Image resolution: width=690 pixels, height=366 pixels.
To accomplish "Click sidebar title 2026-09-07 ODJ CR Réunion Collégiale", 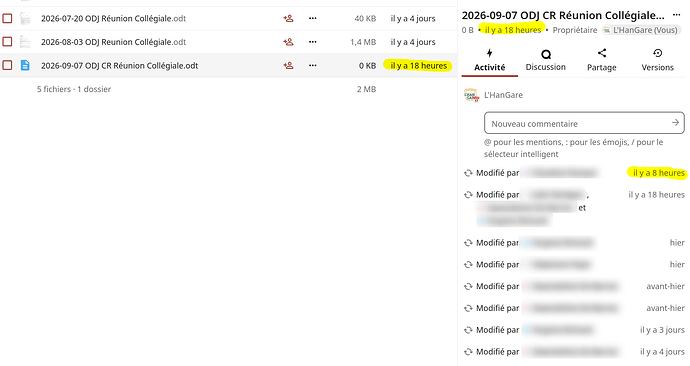I will pos(563,15).
